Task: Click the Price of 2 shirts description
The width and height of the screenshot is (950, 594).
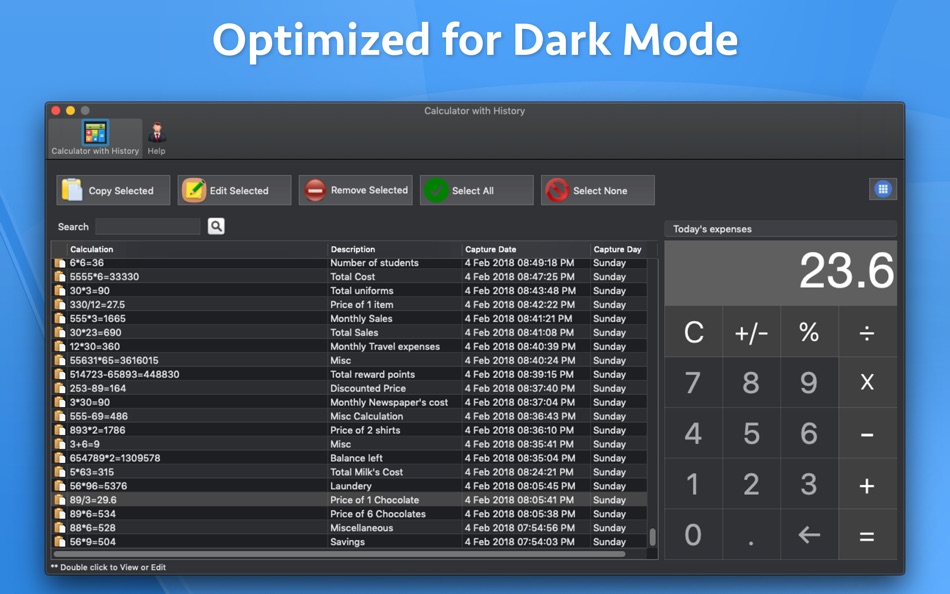Action: click(365, 430)
